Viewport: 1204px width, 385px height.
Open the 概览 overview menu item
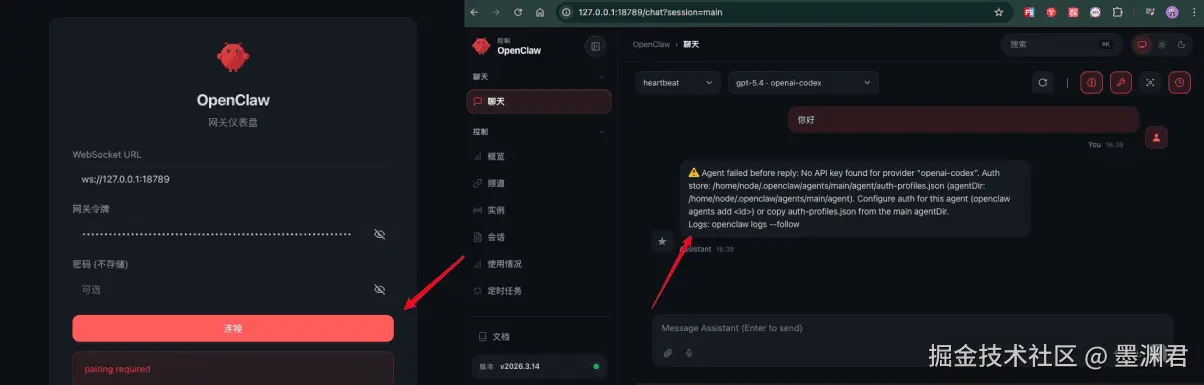[x=539, y=157]
